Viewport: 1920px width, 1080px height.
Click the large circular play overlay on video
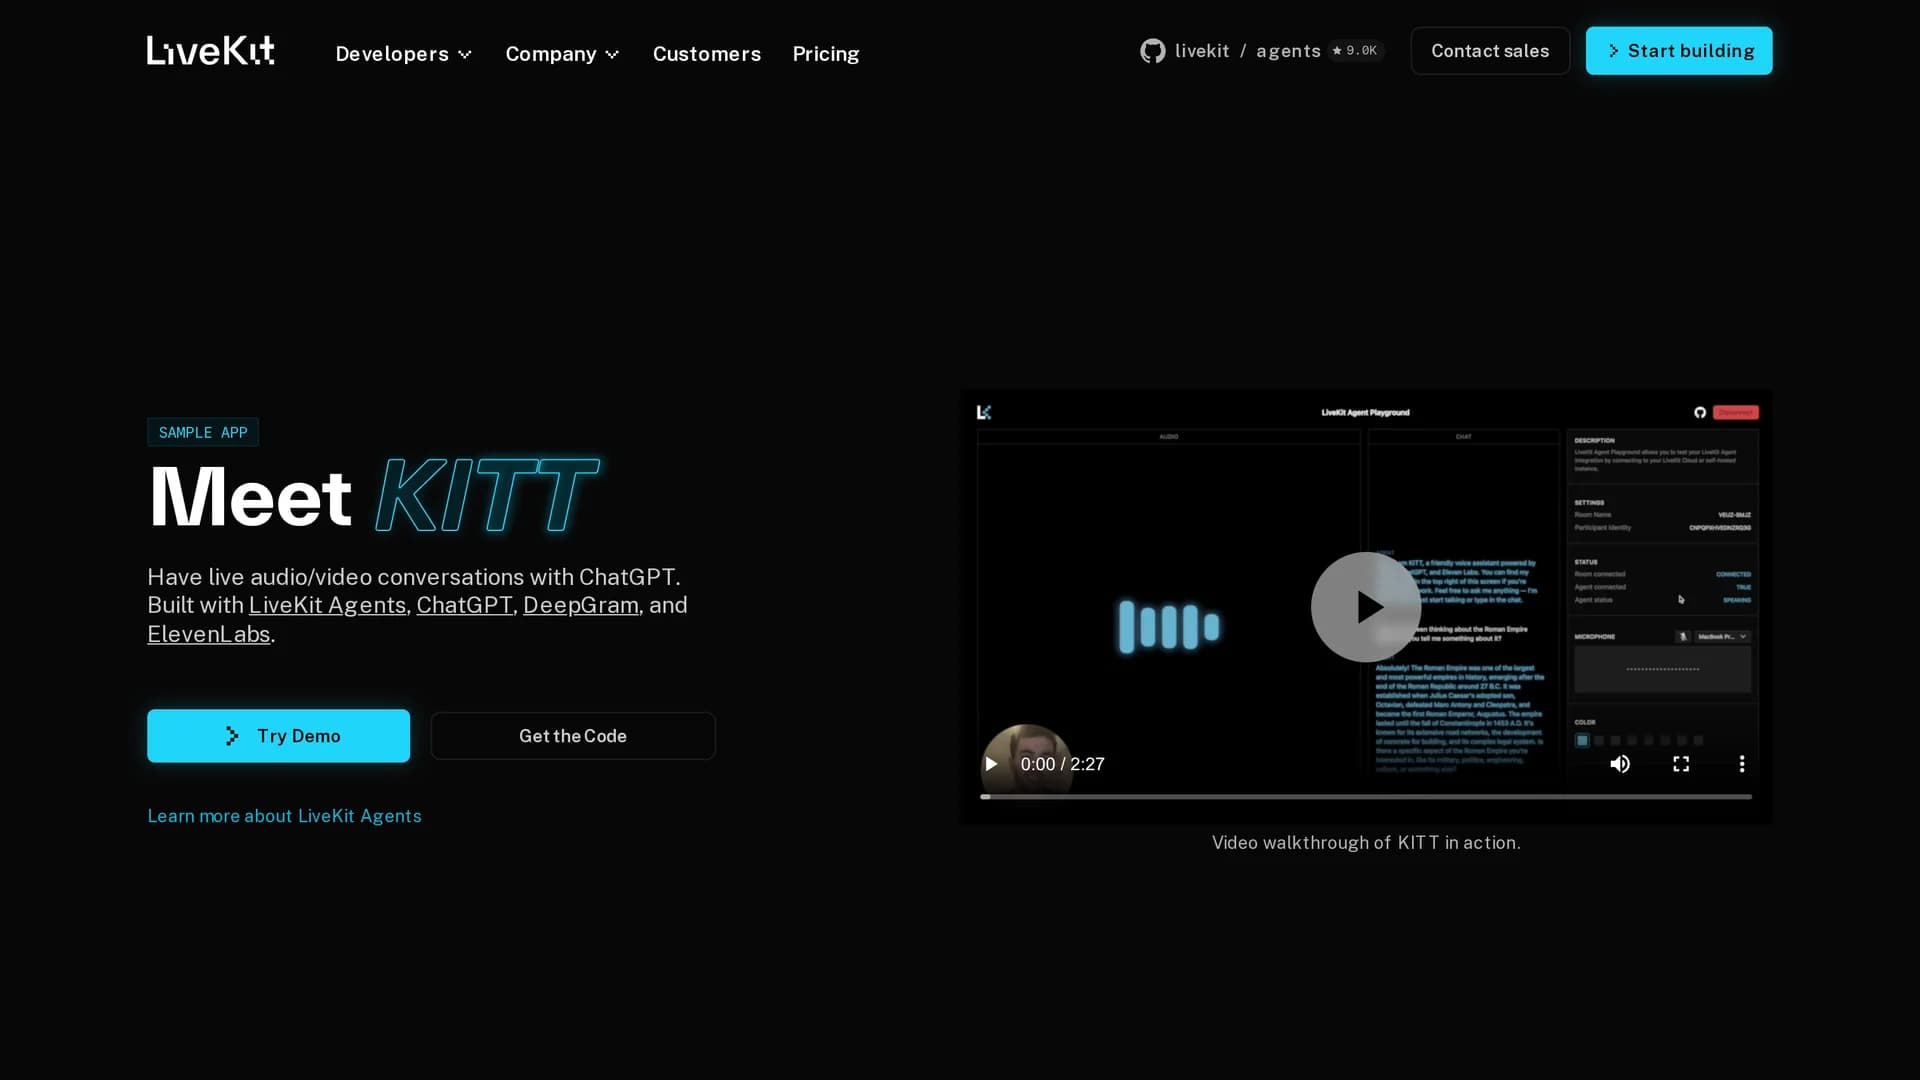click(1366, 607)
